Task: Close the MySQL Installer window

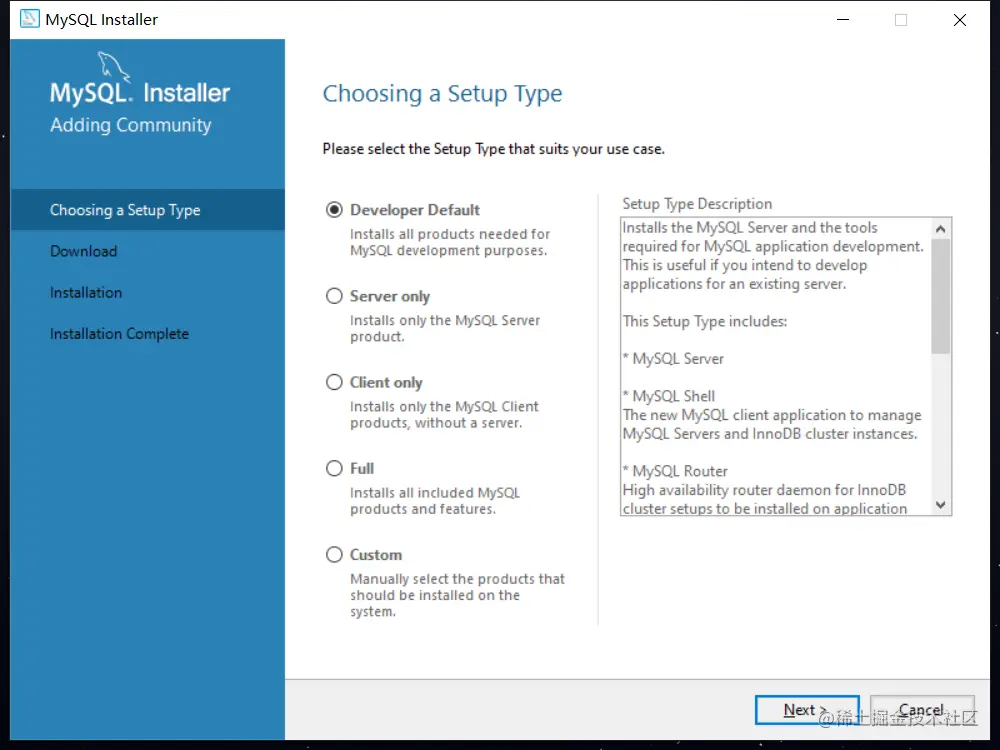Action: [x=960, y=20]
